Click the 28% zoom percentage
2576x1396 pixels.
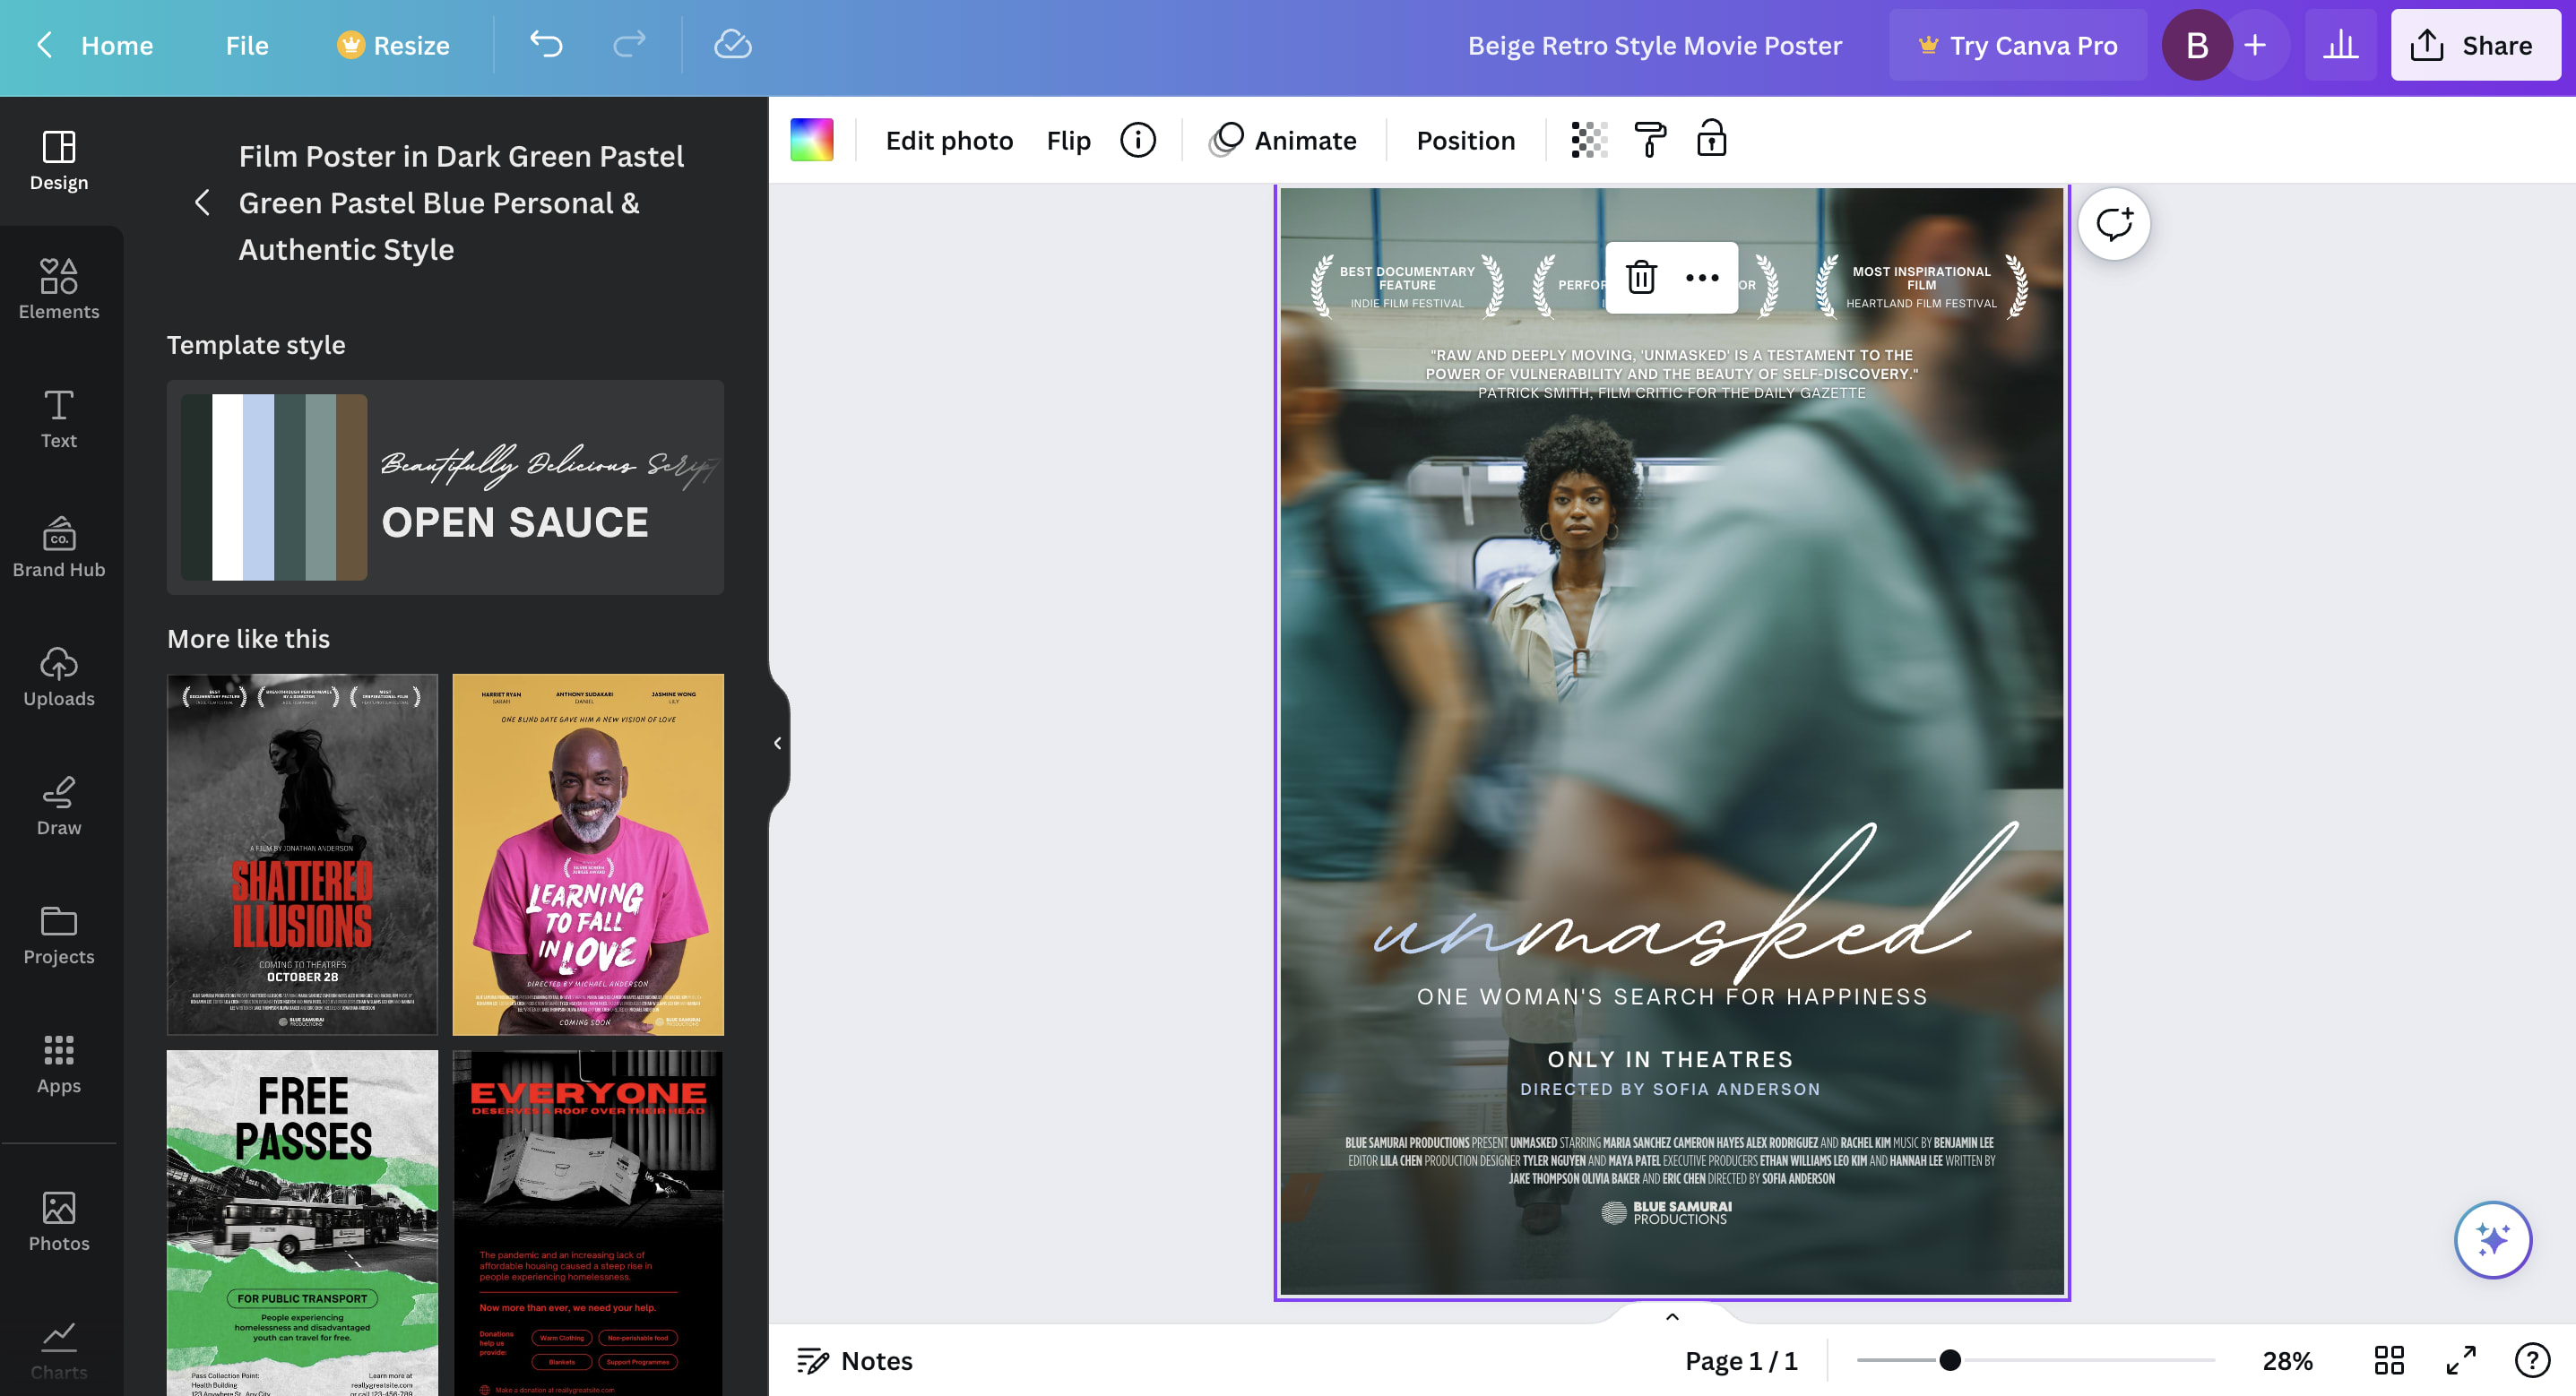coord(2288,1360)
